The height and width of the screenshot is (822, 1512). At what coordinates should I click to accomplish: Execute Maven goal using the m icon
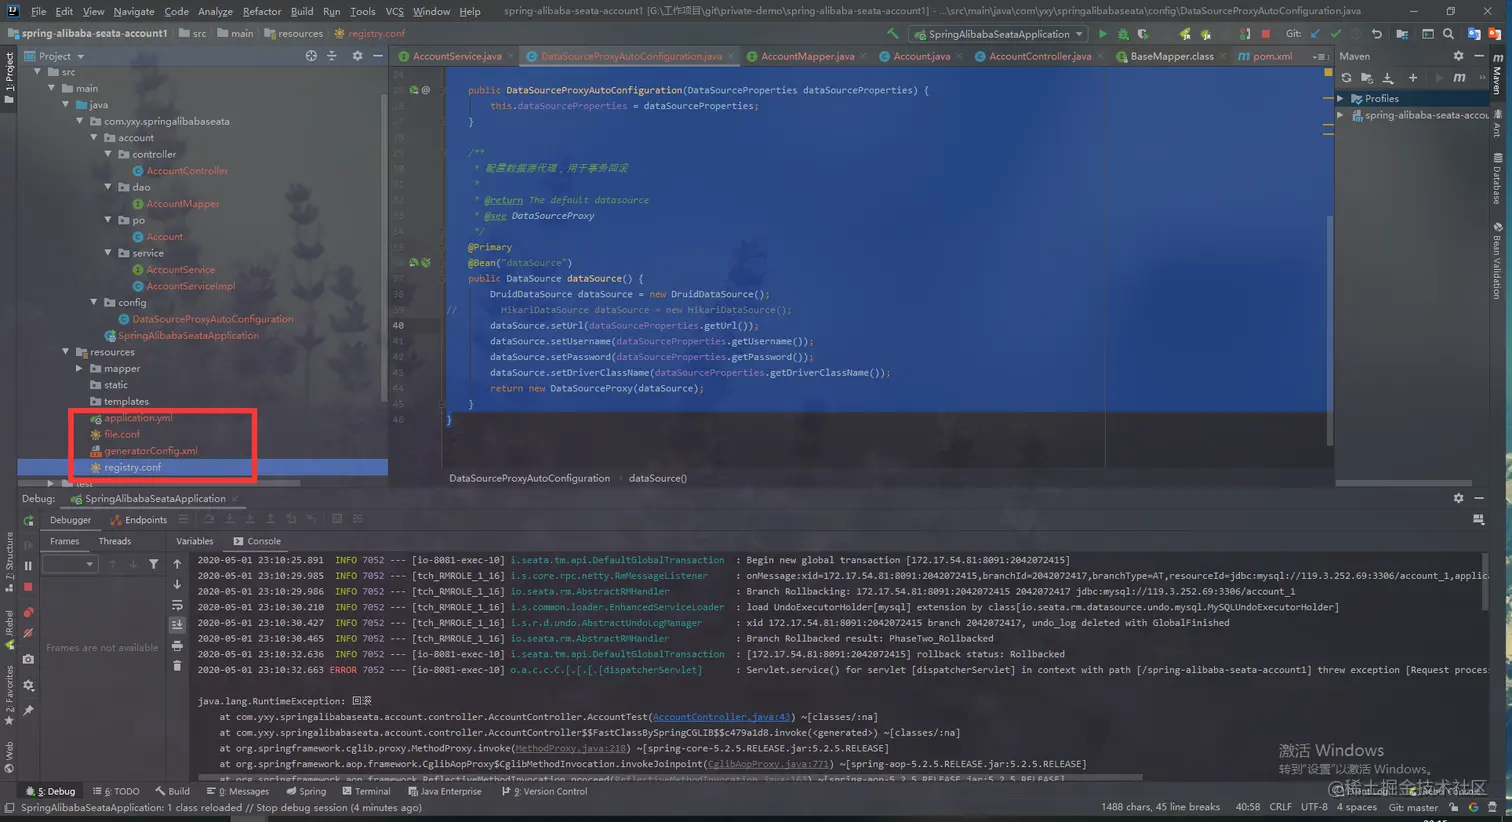click(x=1459, y=78)
